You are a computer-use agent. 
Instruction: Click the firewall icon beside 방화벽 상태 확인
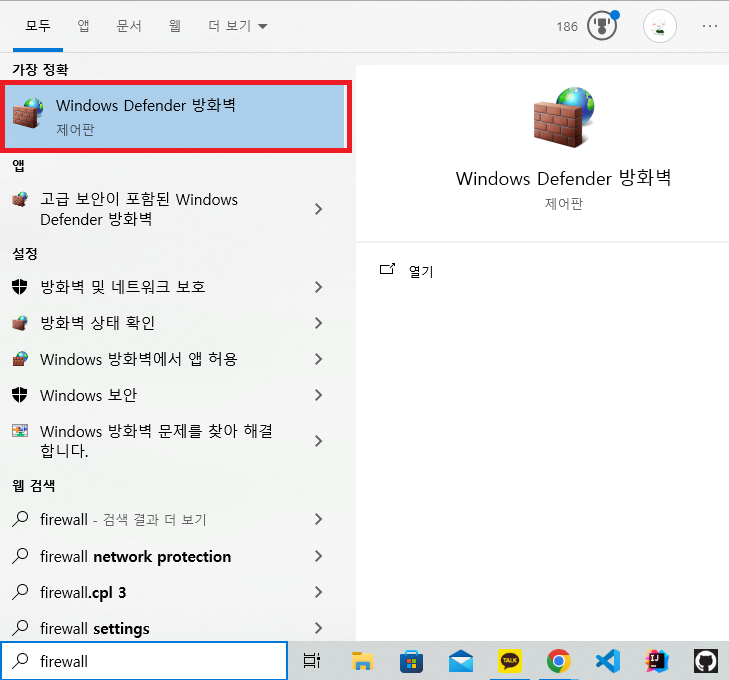coord(20,322)
